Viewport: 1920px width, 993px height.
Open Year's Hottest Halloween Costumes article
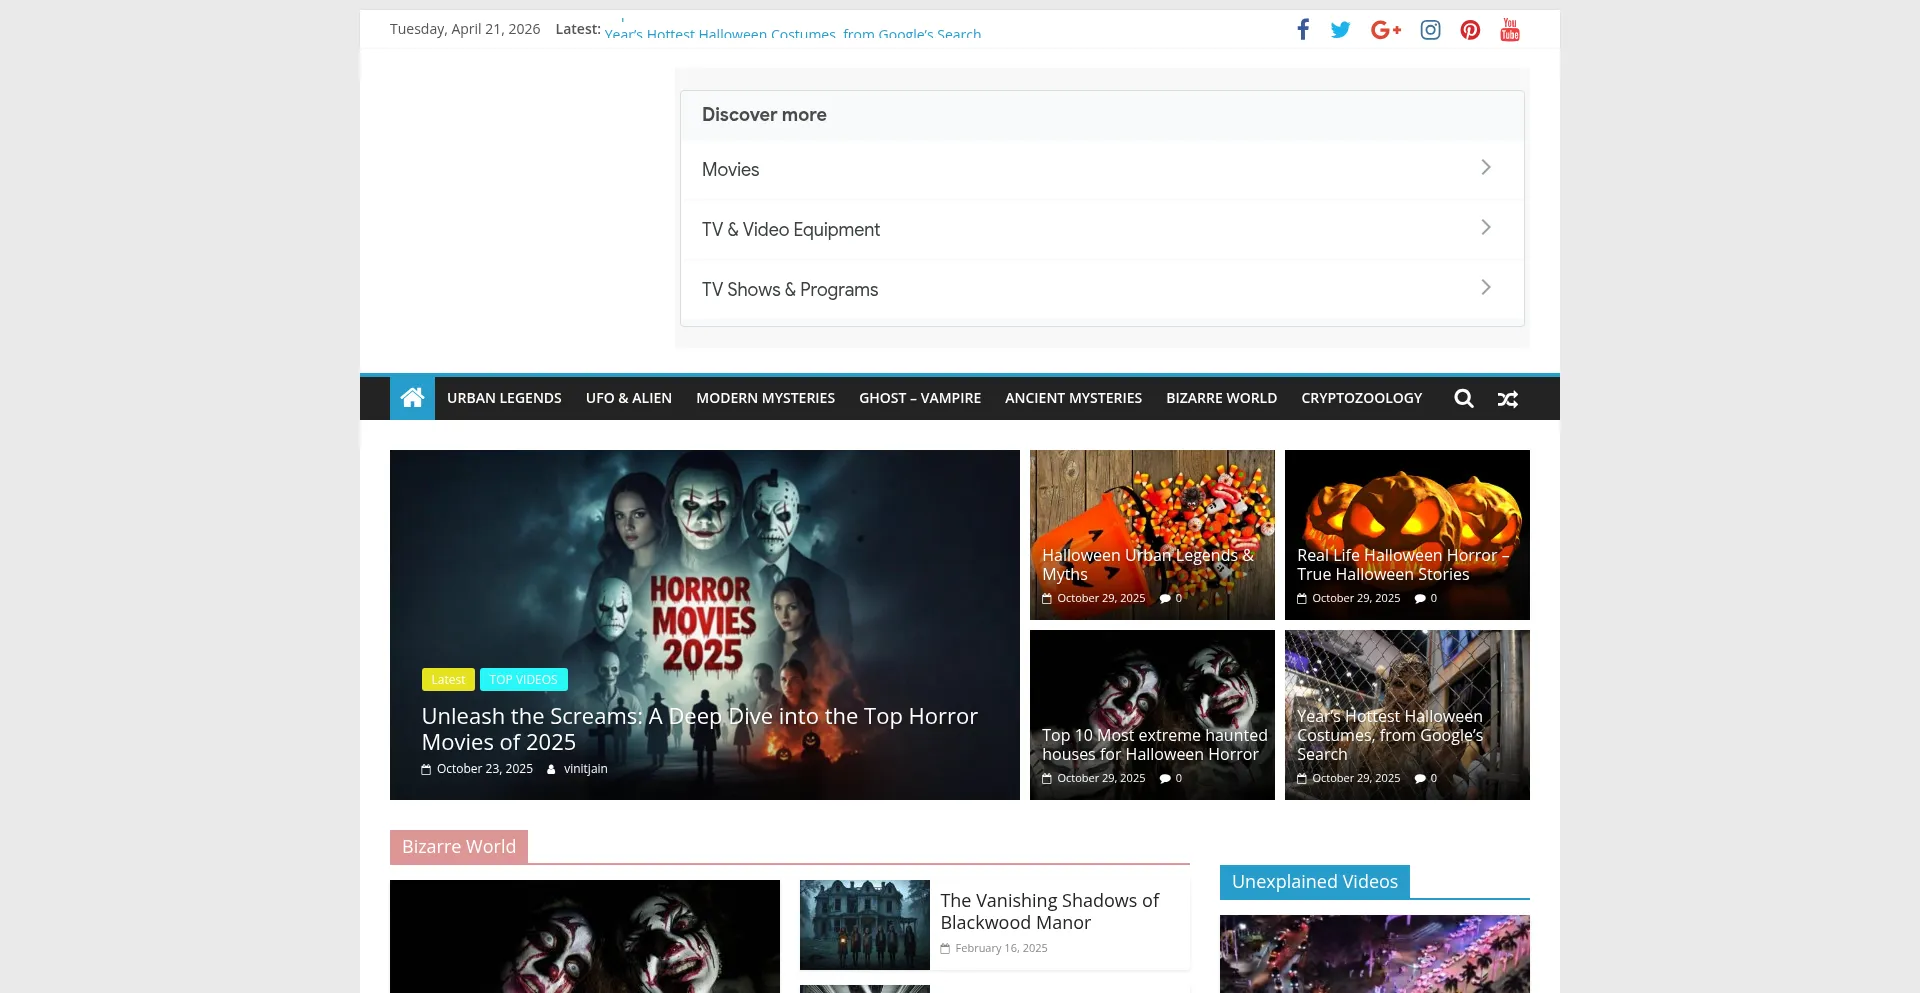(1390, 735)
